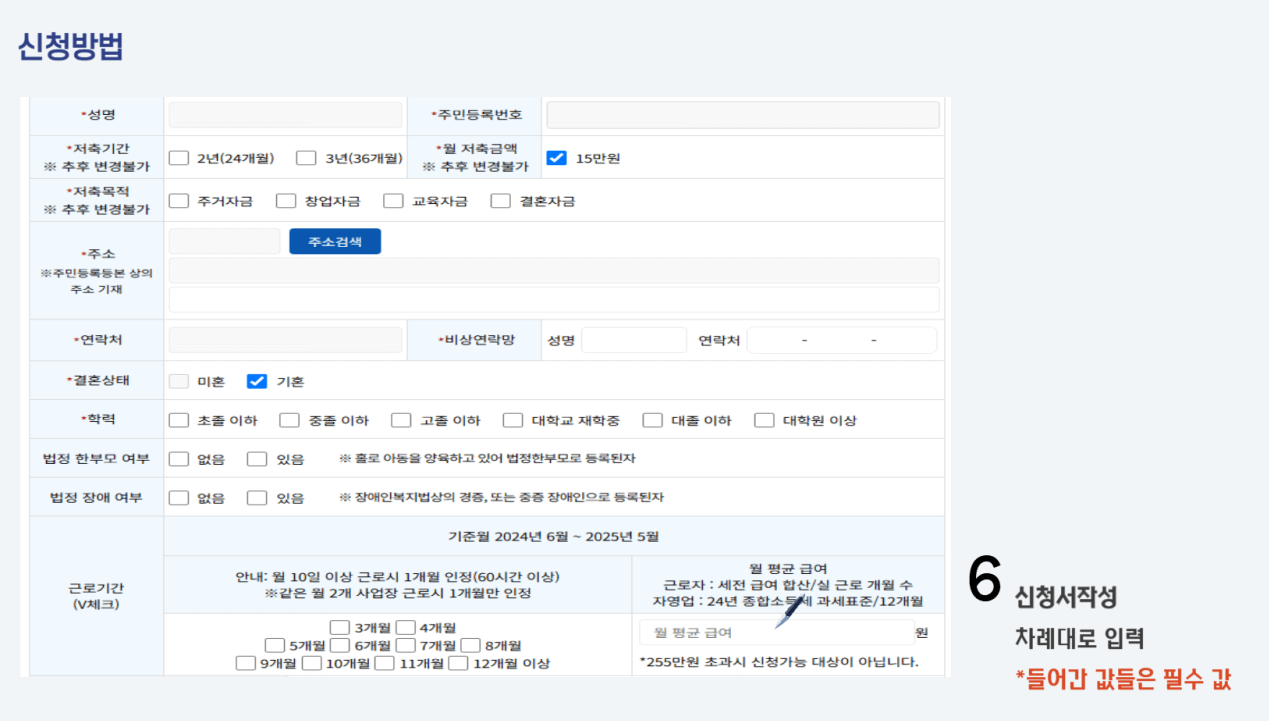This screenshot has width=1269, height=721.
Task: Select 미혼 marital status
Action: 180,379
